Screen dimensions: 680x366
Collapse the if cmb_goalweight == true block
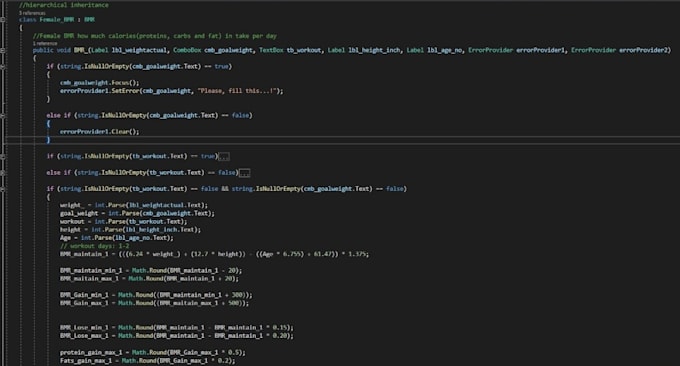click(x=3, y=66)
